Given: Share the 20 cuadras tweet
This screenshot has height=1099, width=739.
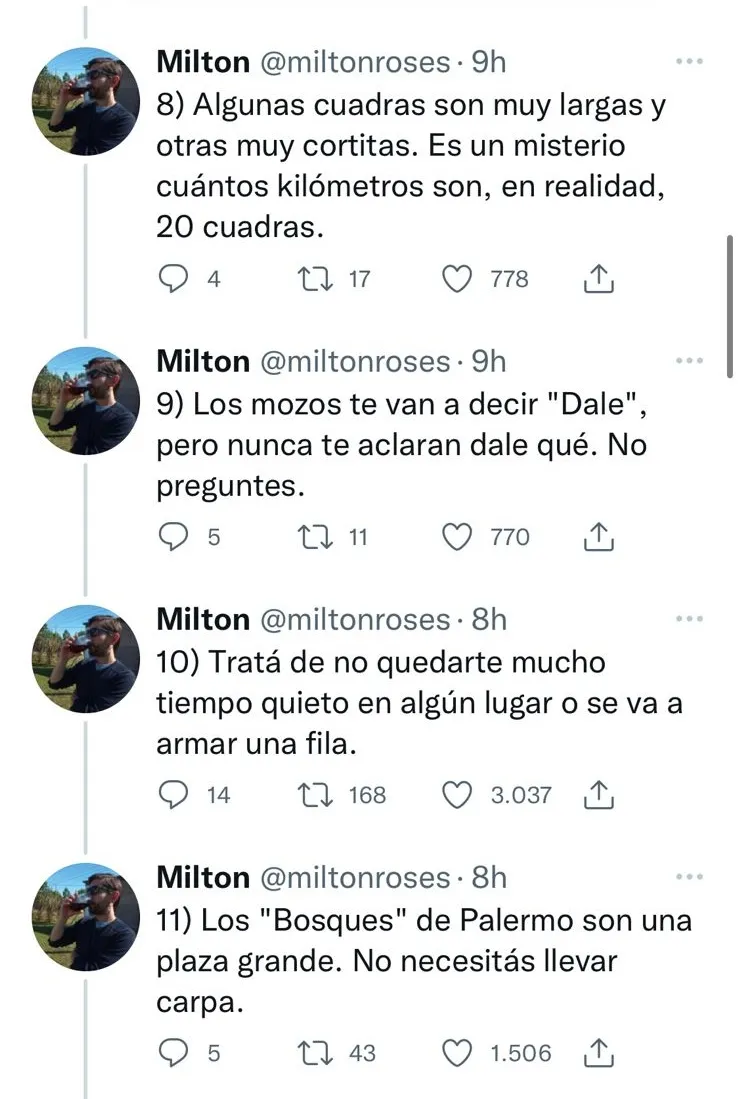Looking at the screenshot, I should 597,279.
